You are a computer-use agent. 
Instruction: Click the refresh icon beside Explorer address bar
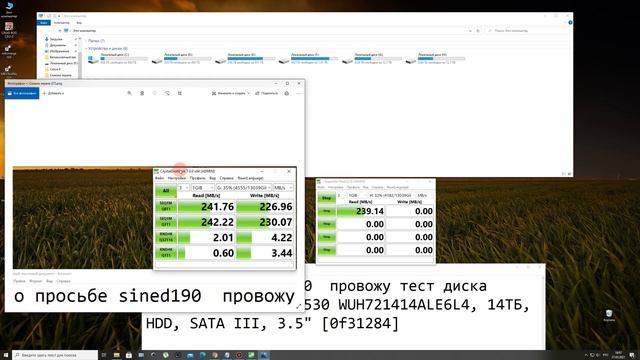tap(478, 31)
